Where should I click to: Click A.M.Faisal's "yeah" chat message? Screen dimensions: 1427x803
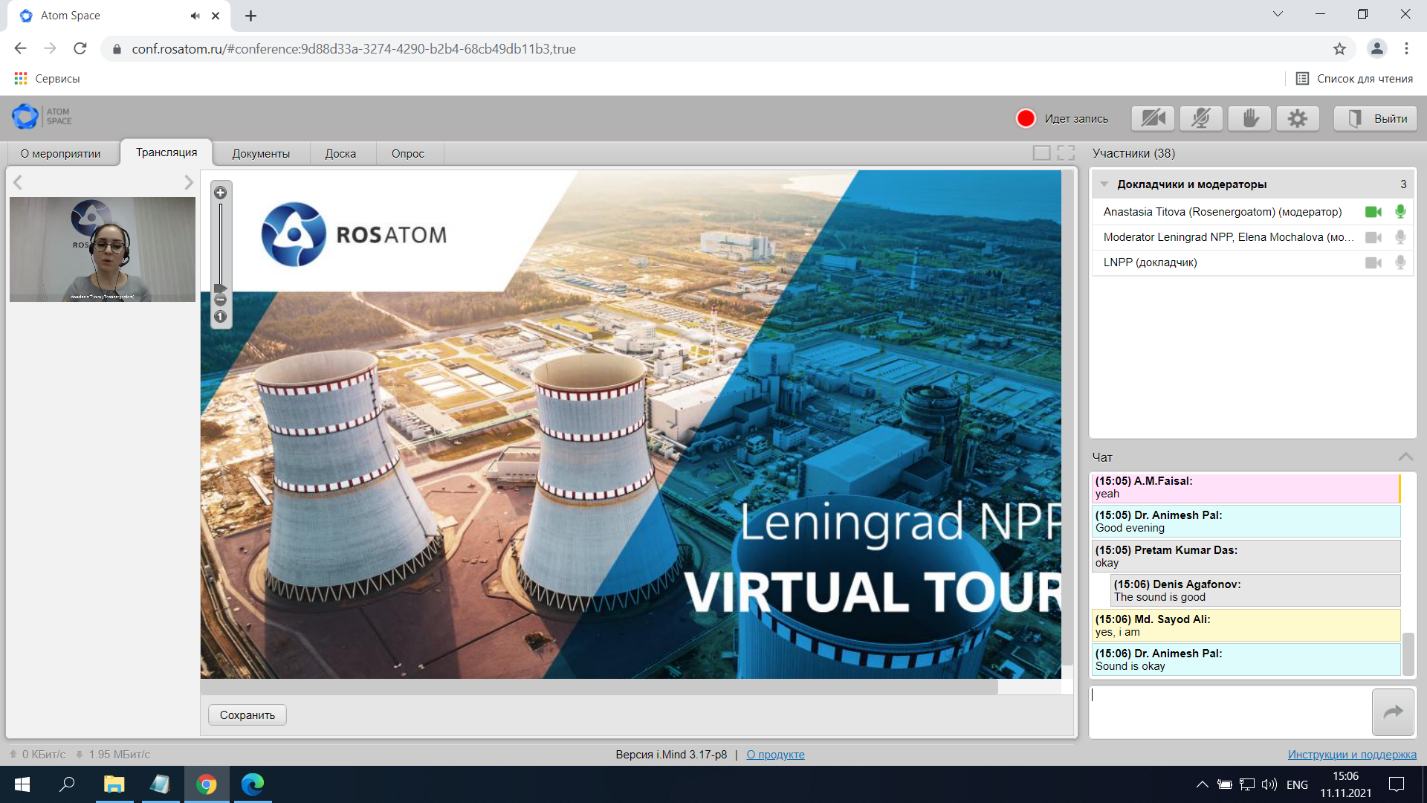(1246, 488)
